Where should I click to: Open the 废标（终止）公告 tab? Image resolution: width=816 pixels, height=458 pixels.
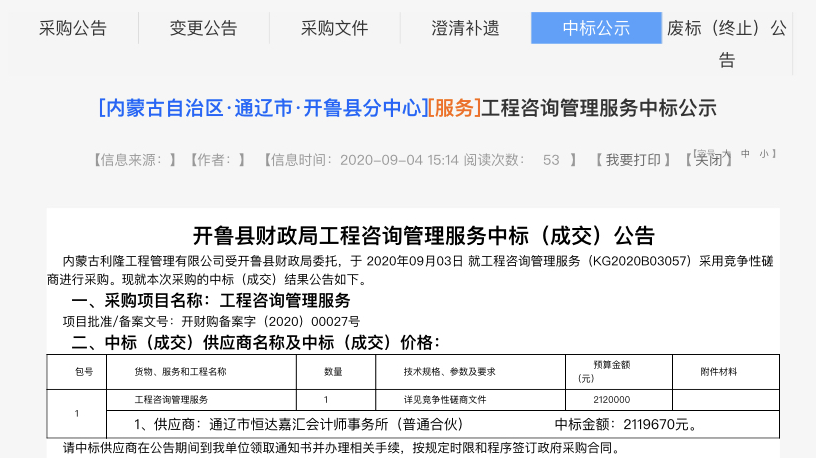pos(727,42)
